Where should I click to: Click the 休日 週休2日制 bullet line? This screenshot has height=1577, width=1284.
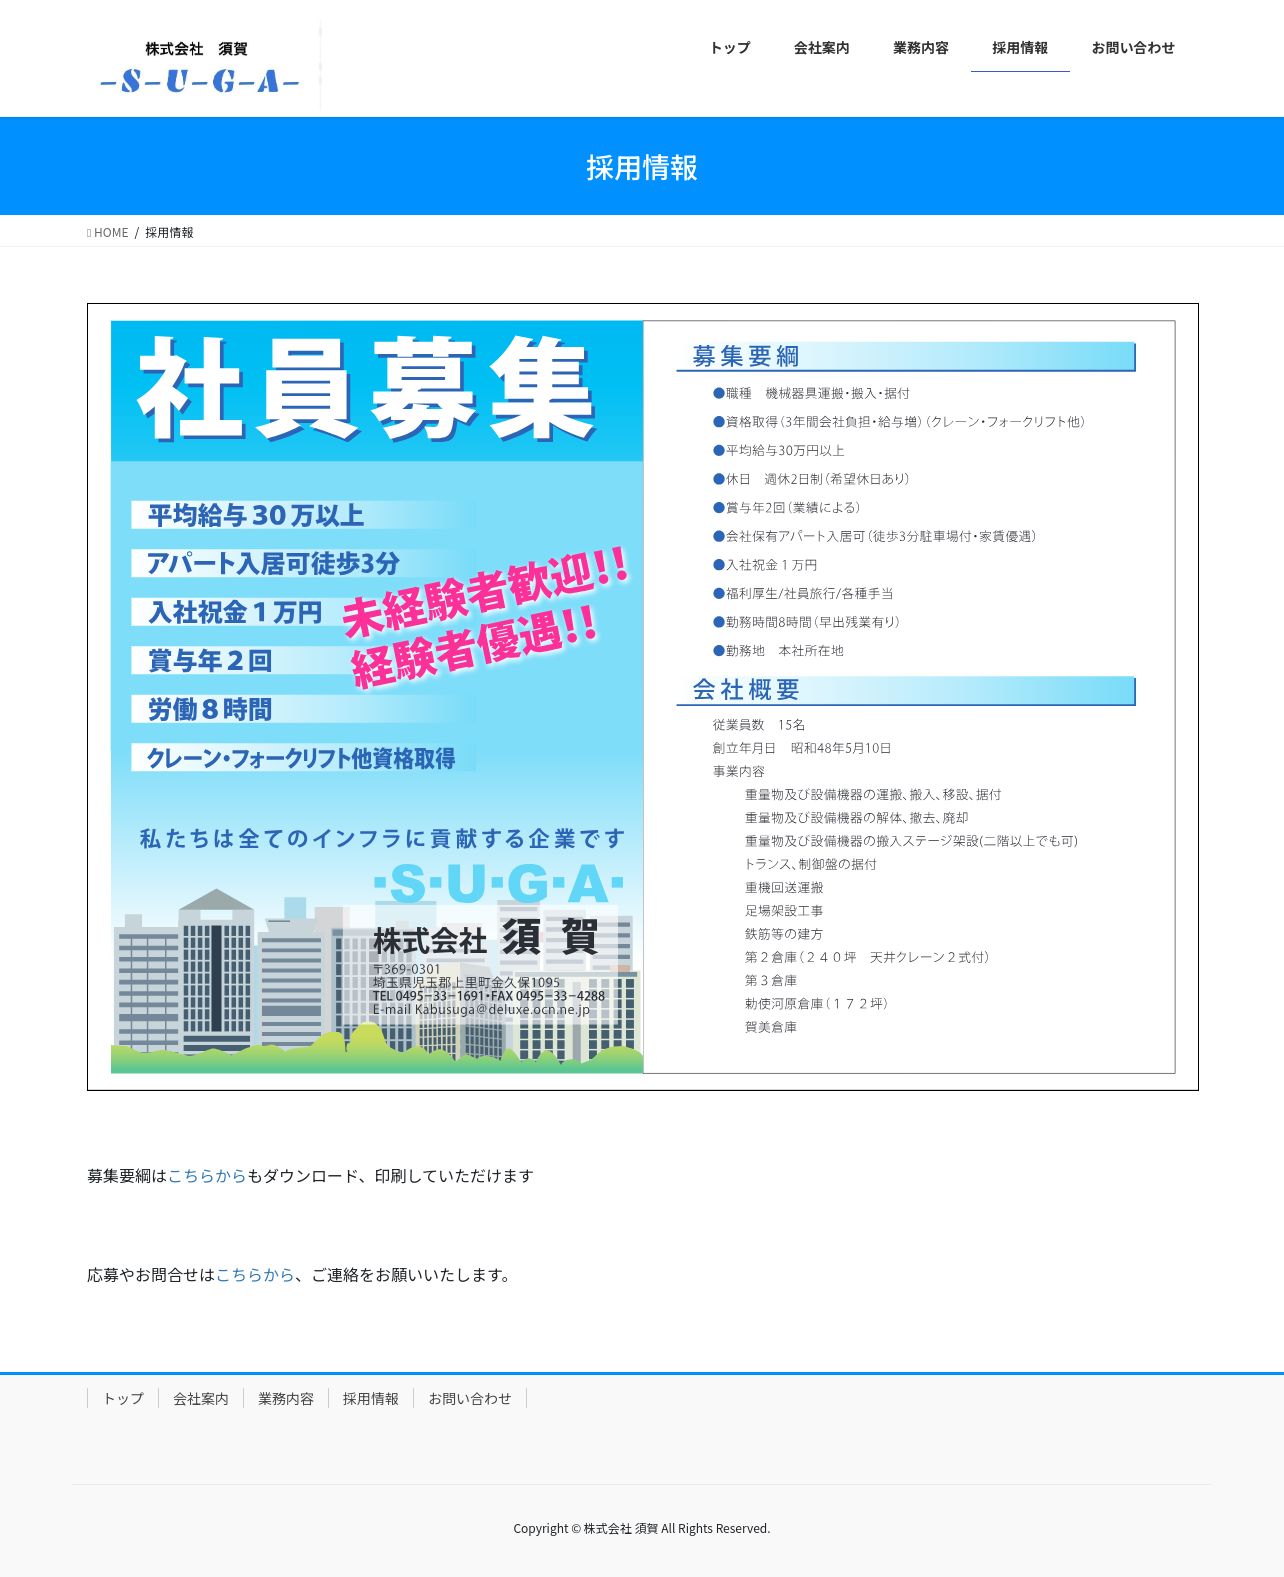pos(811,479)
